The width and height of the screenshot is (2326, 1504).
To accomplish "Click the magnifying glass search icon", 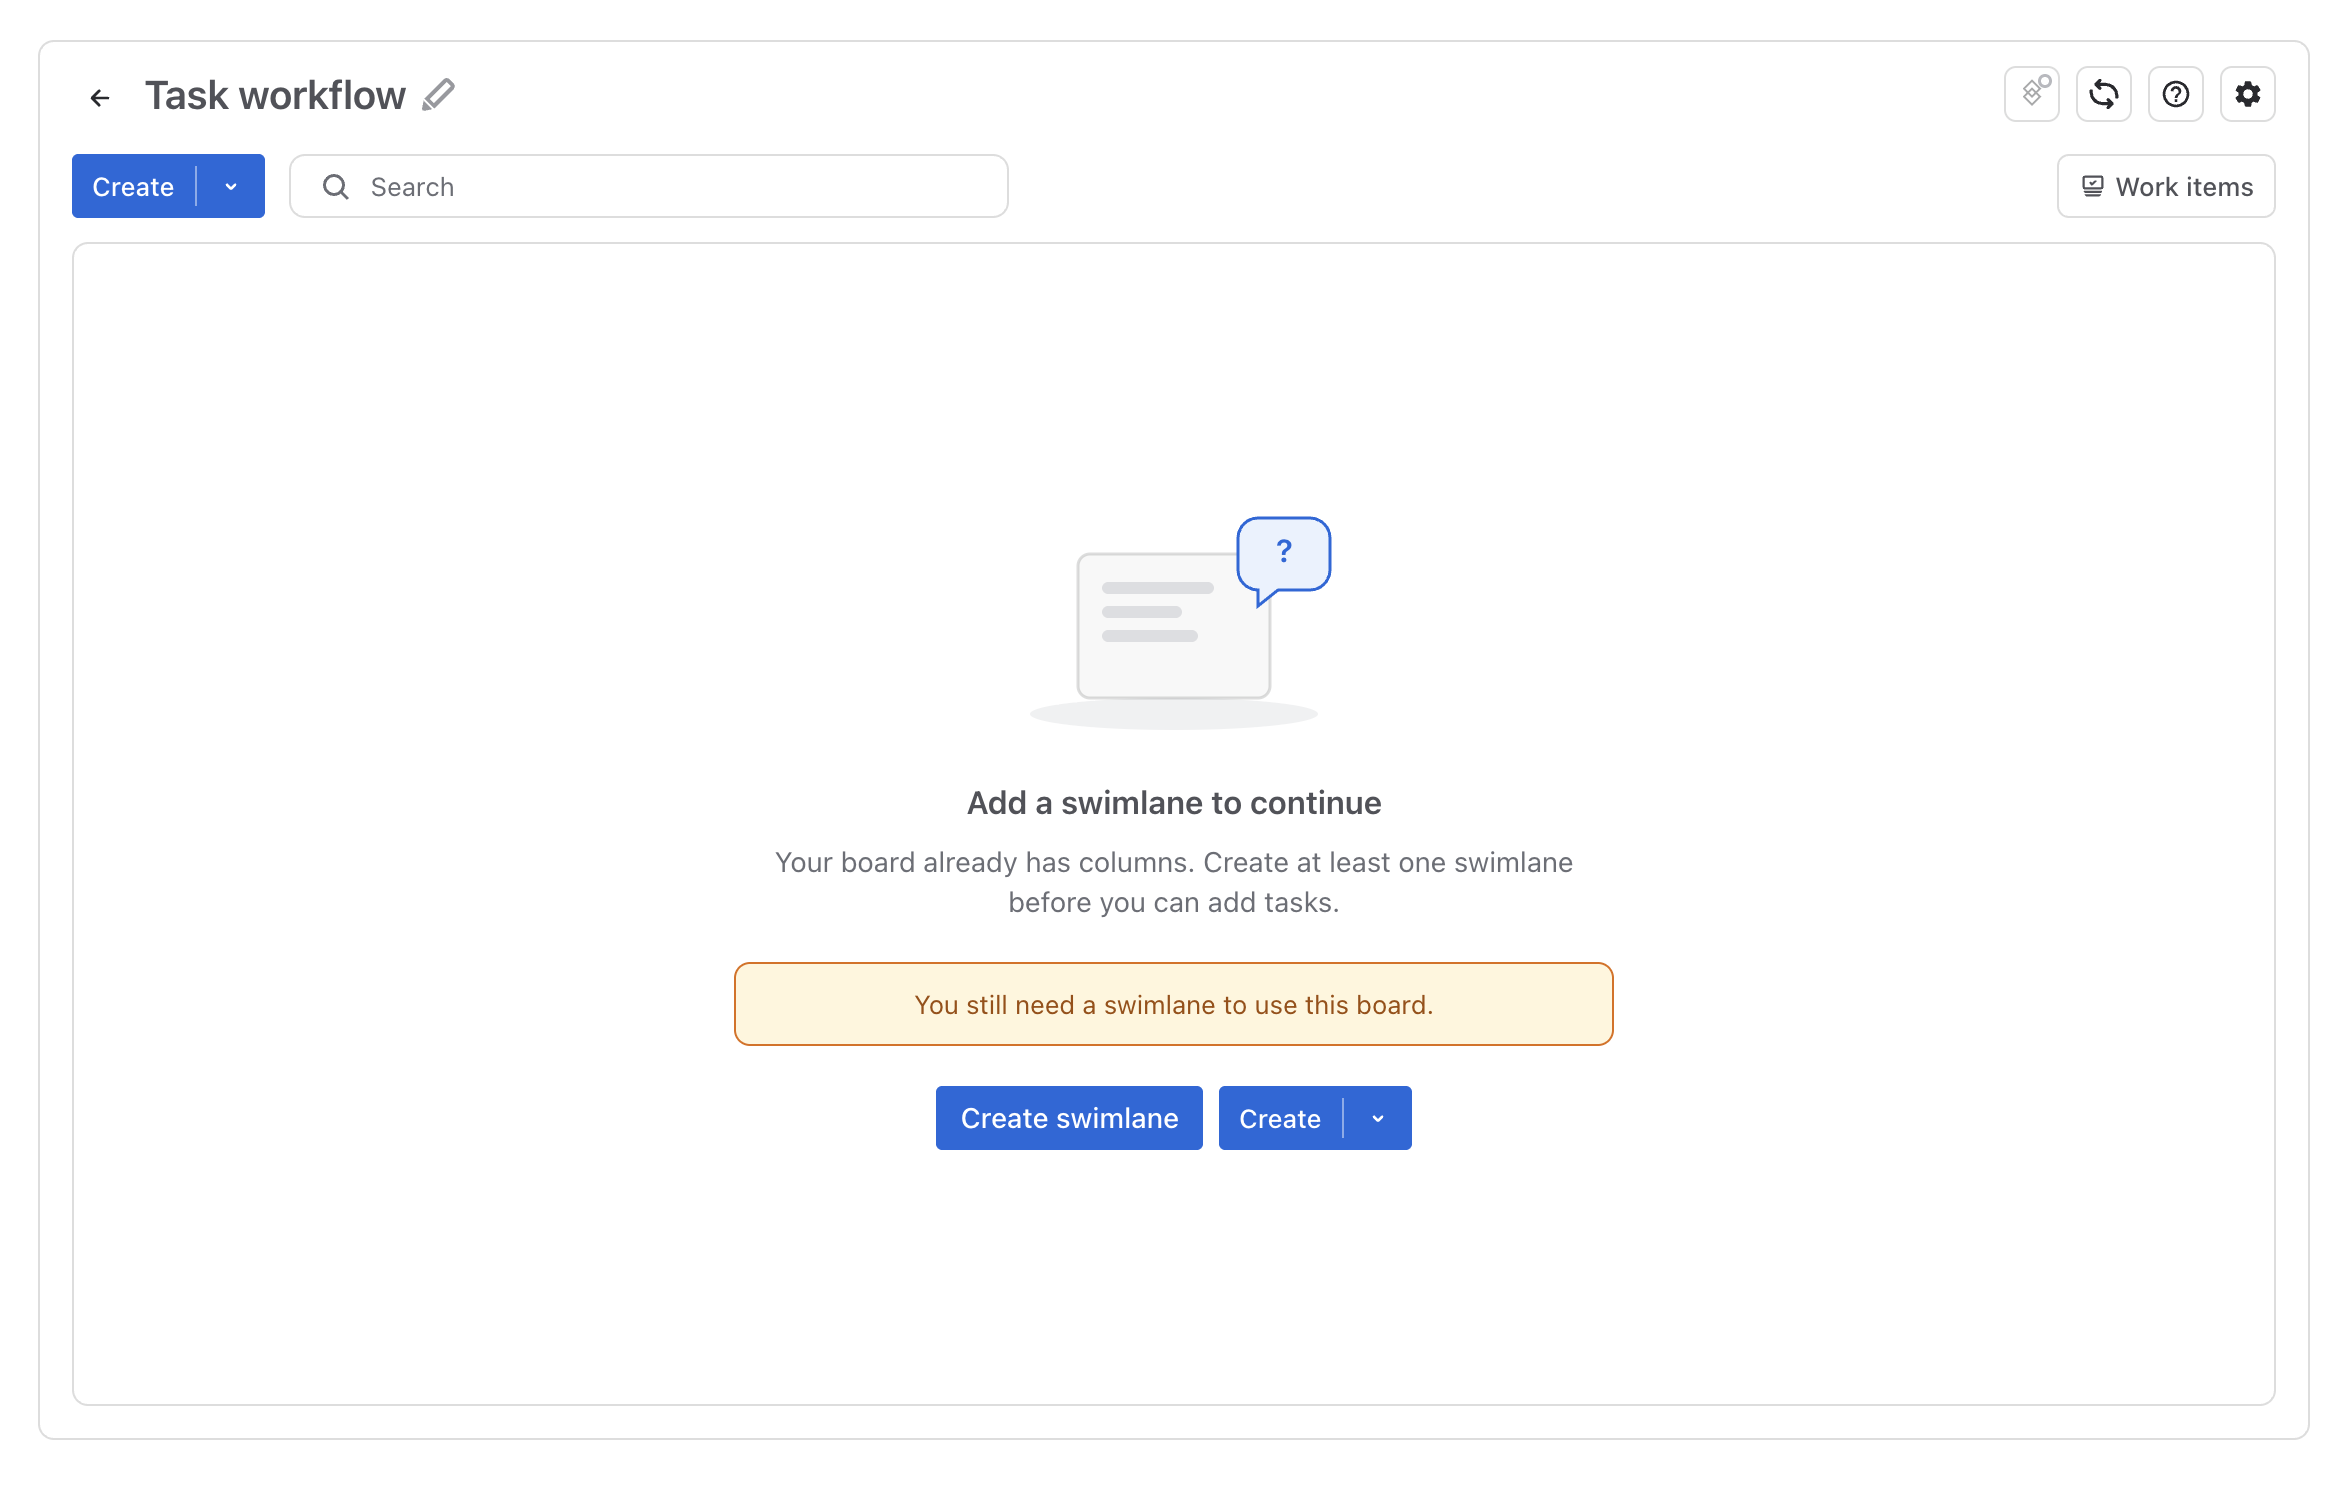I will pos(335,187).
